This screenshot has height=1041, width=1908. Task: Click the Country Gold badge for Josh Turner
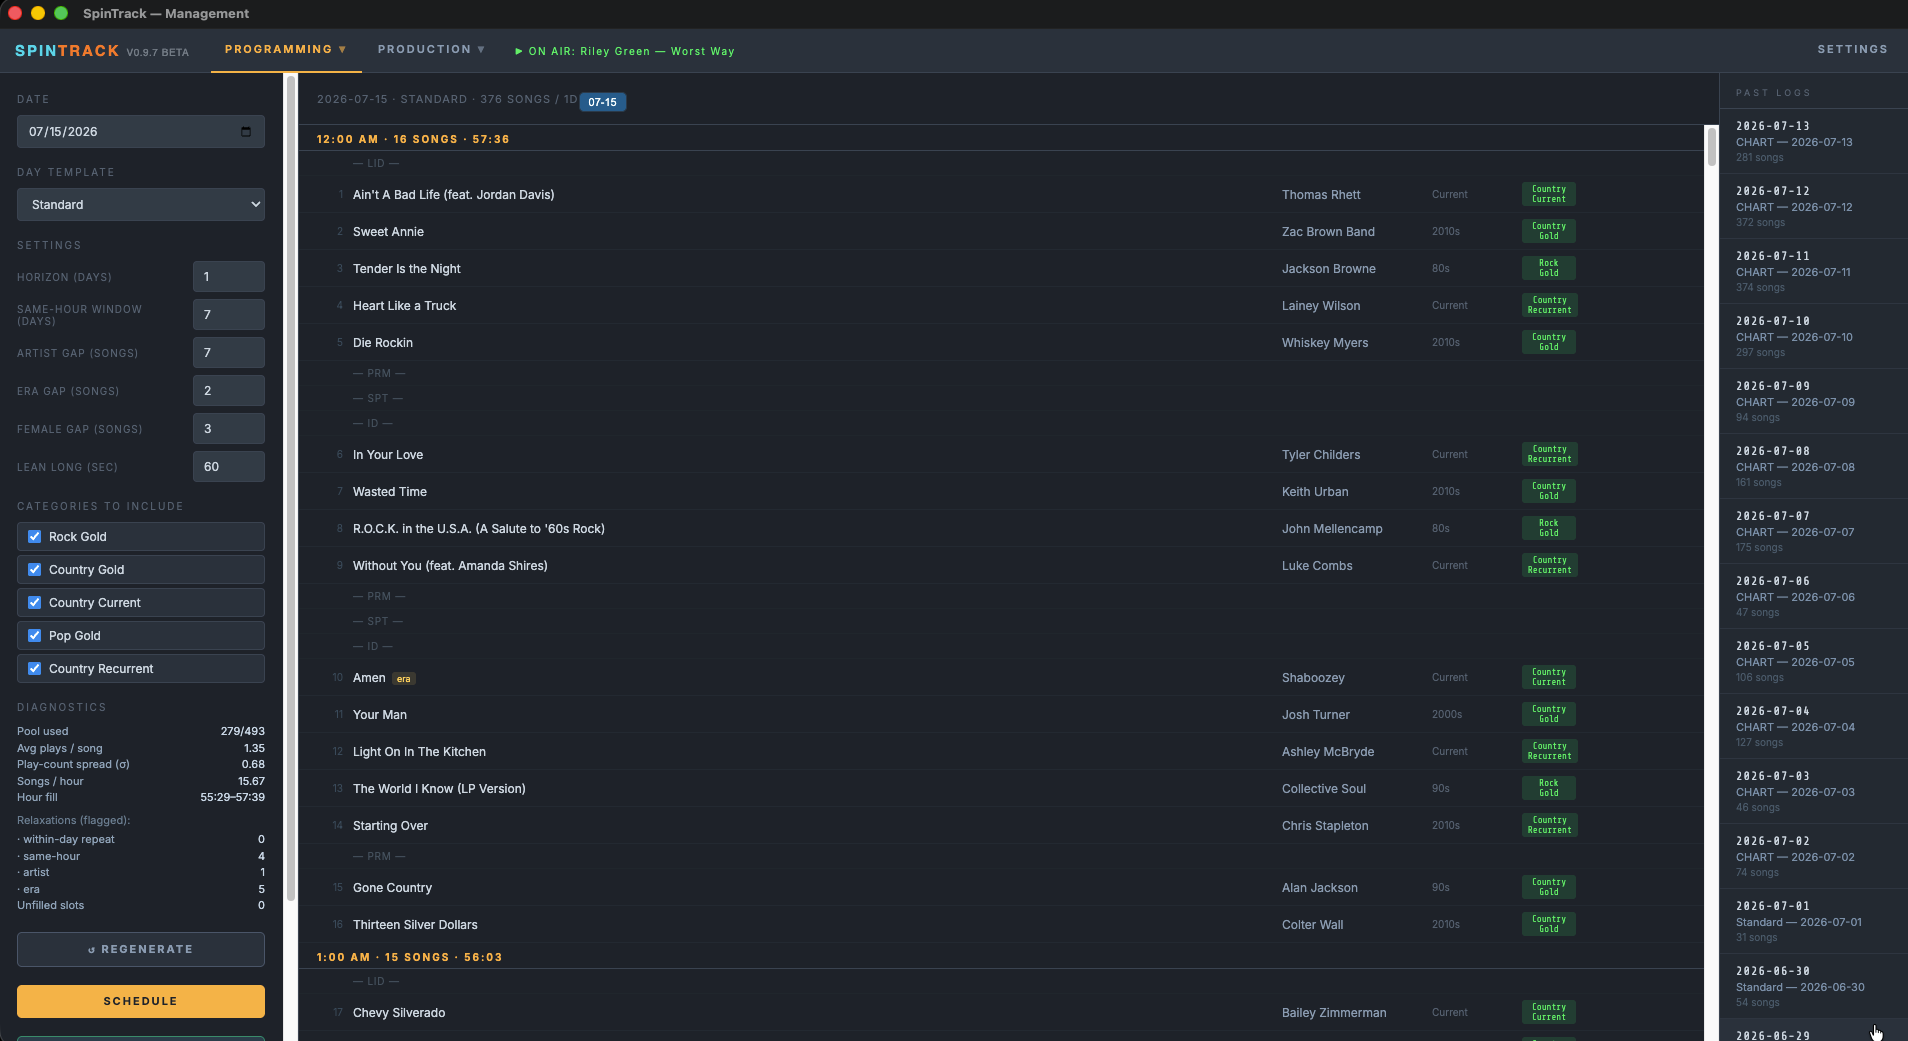coord(1548,714)
